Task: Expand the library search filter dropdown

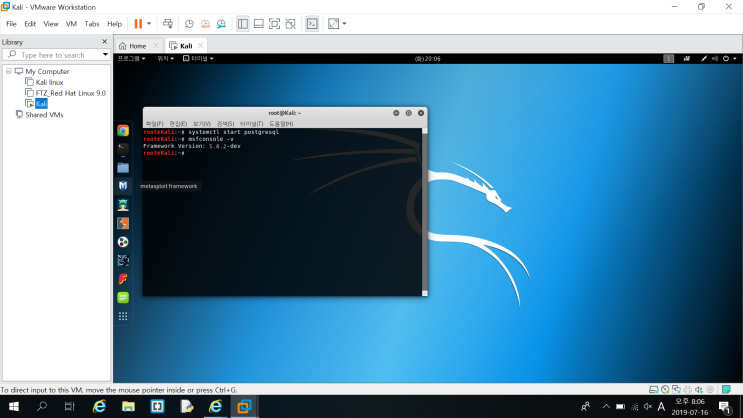Action: pyautogui.click(x=105, y=55)
